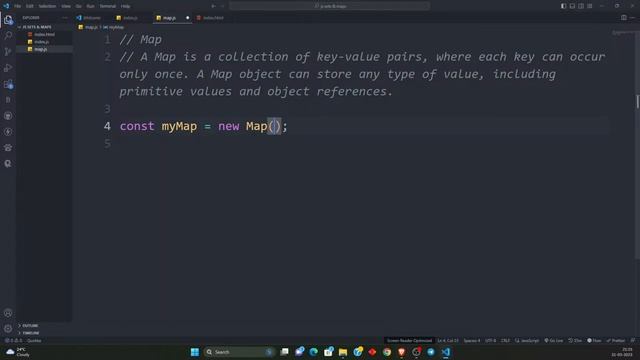Change the UTF-8 encoding selector
The image size is (640, 360).
point(491,340)
